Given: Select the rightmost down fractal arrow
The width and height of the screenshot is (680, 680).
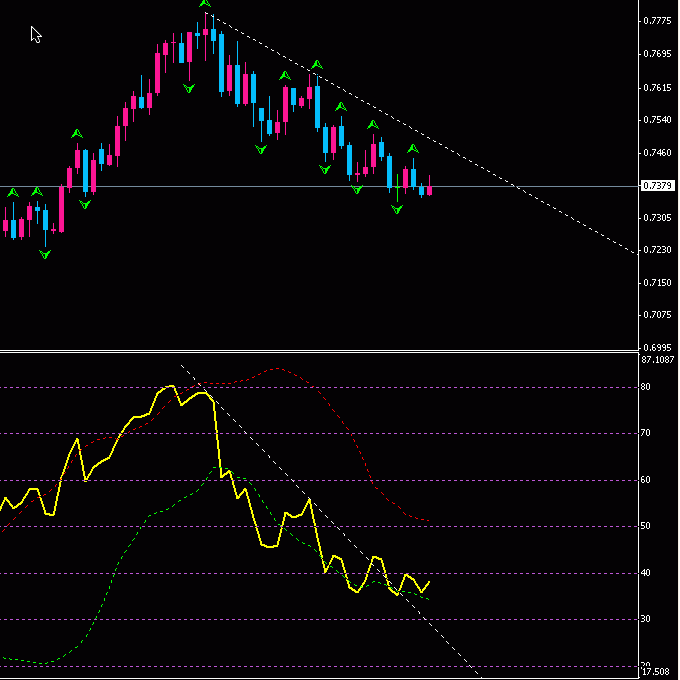Looking at the screenshot, I should (397, 210).
